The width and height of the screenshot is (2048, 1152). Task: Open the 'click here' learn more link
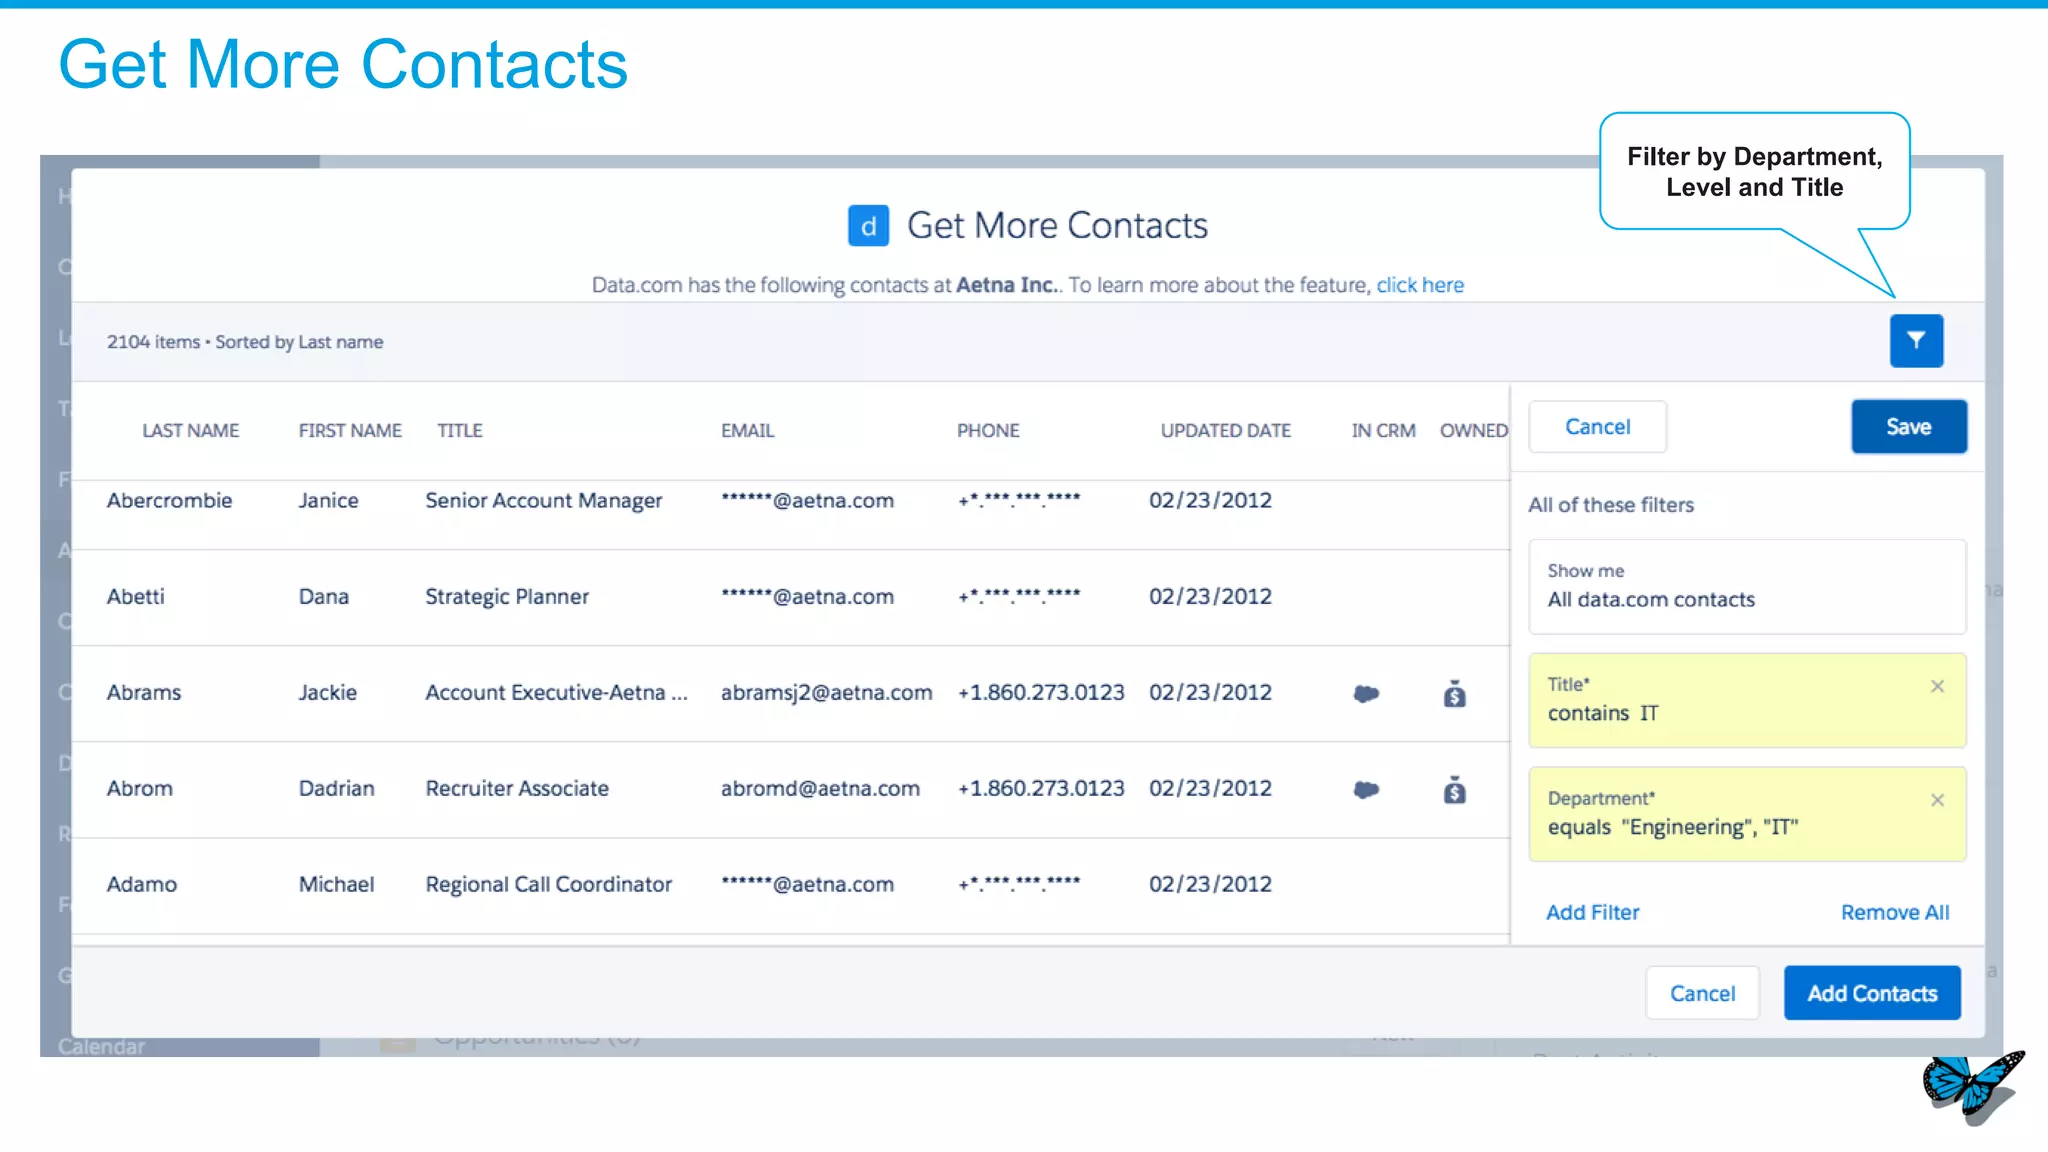[x=1420, y=285]
